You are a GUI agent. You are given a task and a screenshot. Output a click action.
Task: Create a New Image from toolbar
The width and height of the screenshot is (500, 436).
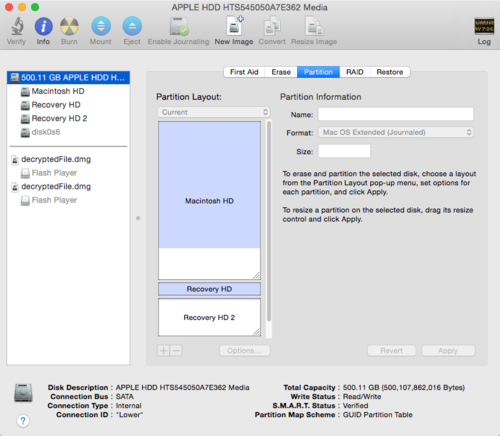click(234, 26)
